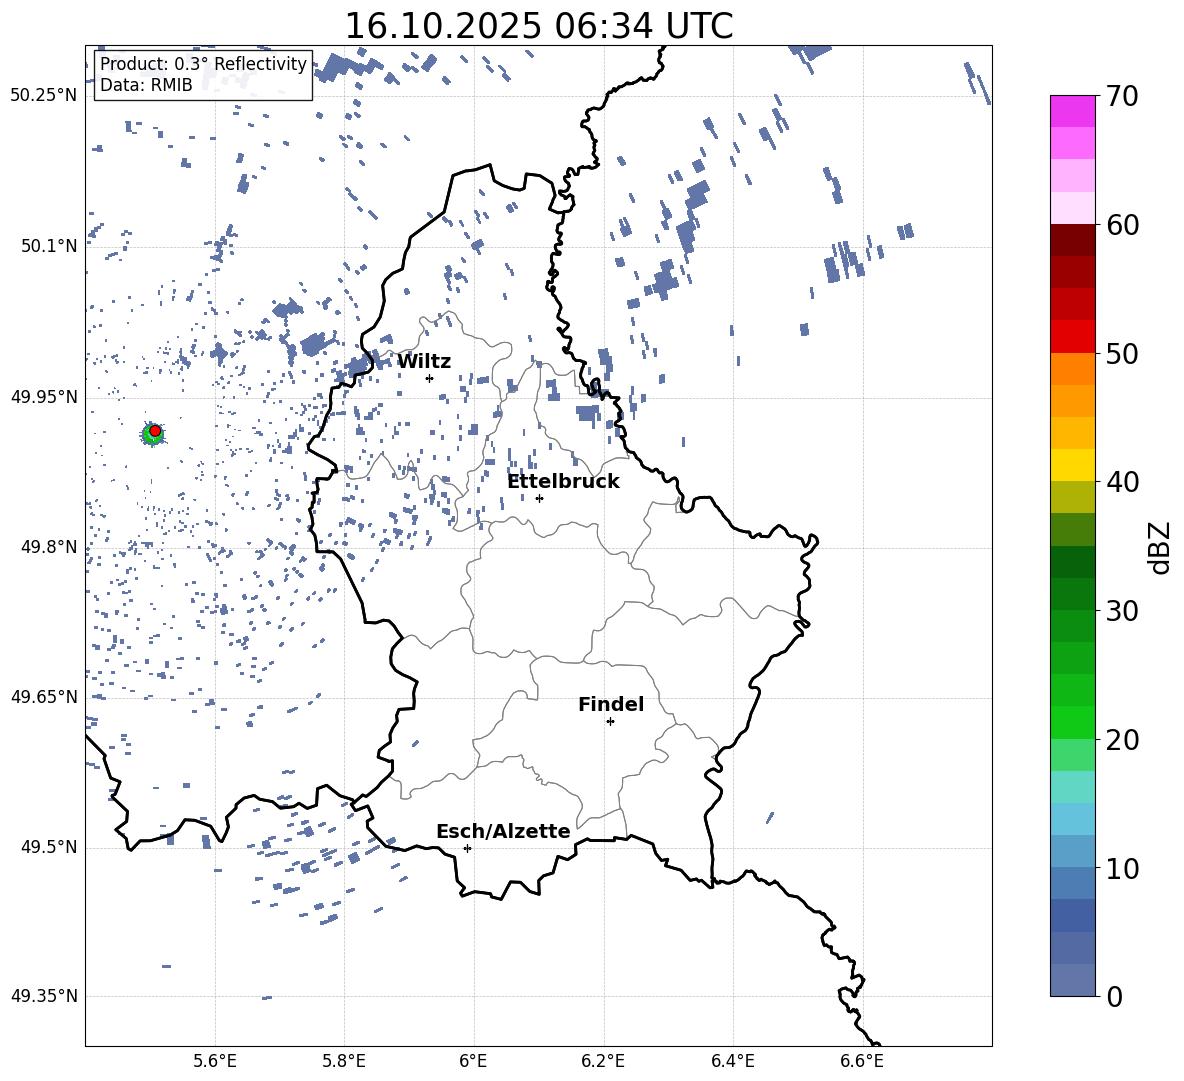
Task: Pick the light cyan colorbar swatch below 20
Action: point(1073,787)
